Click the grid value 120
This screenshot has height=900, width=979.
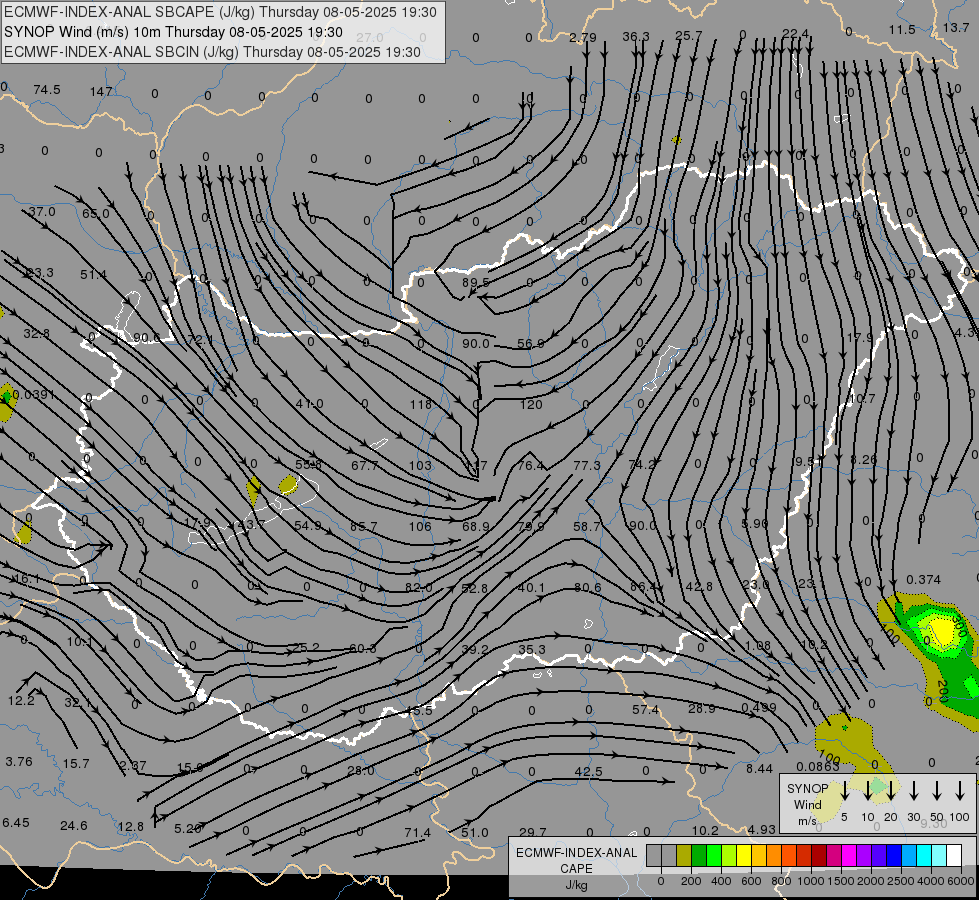tap(531, 404)
